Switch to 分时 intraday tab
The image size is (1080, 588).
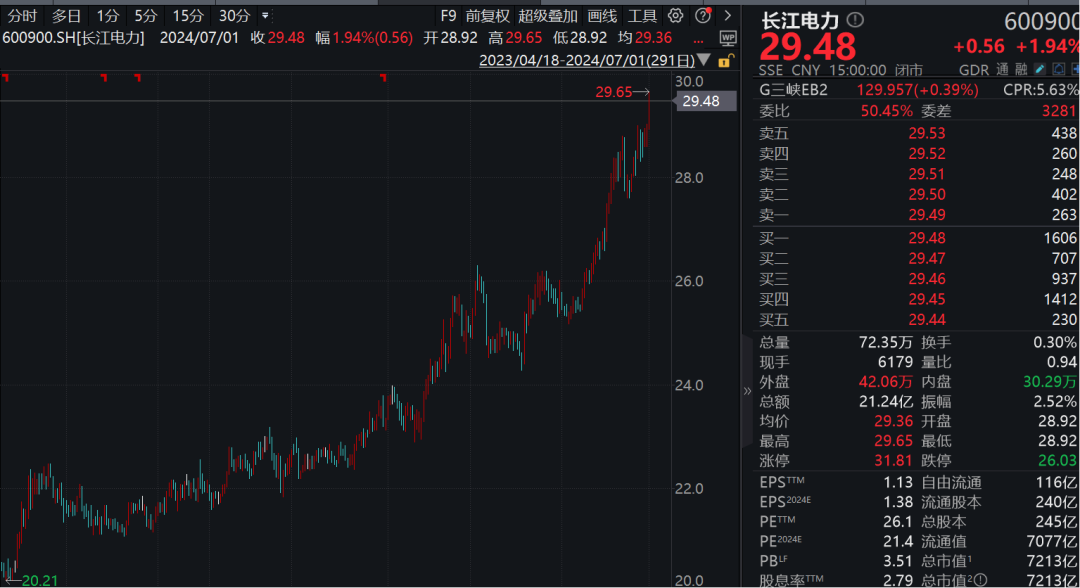(22, 16)
